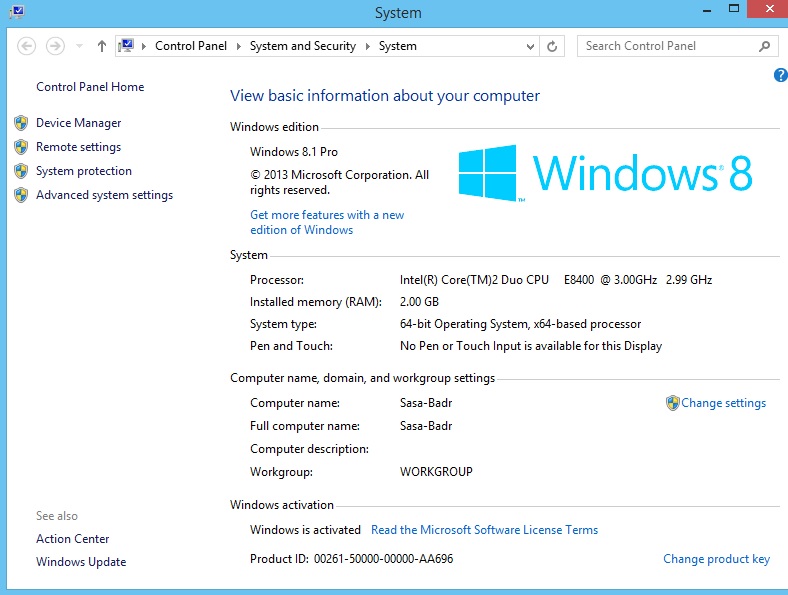Open help with the blue question mark
Screen dimensions: 788x595
pyautogui.click(x=780, y=76)
